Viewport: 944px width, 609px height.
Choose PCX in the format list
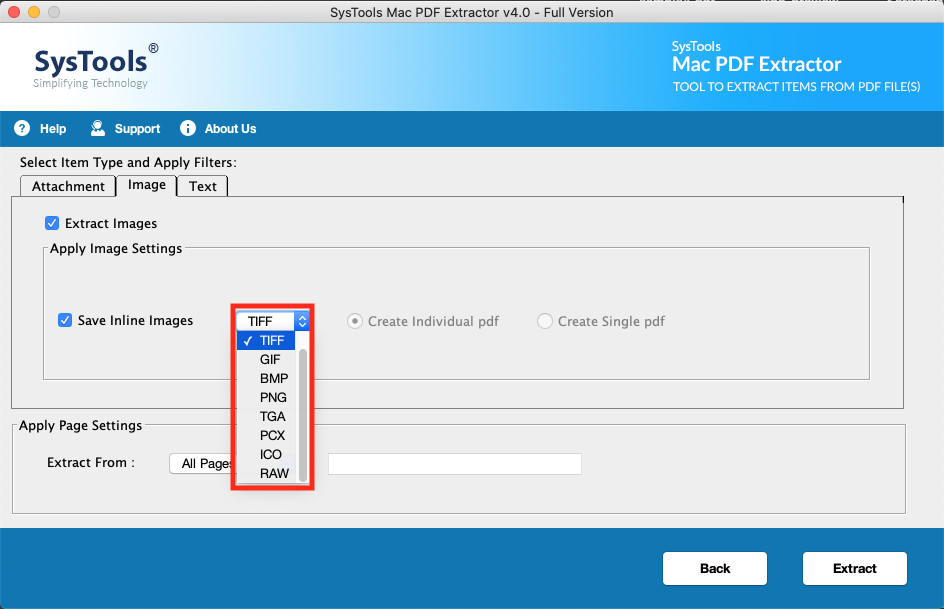pos(268,435)
